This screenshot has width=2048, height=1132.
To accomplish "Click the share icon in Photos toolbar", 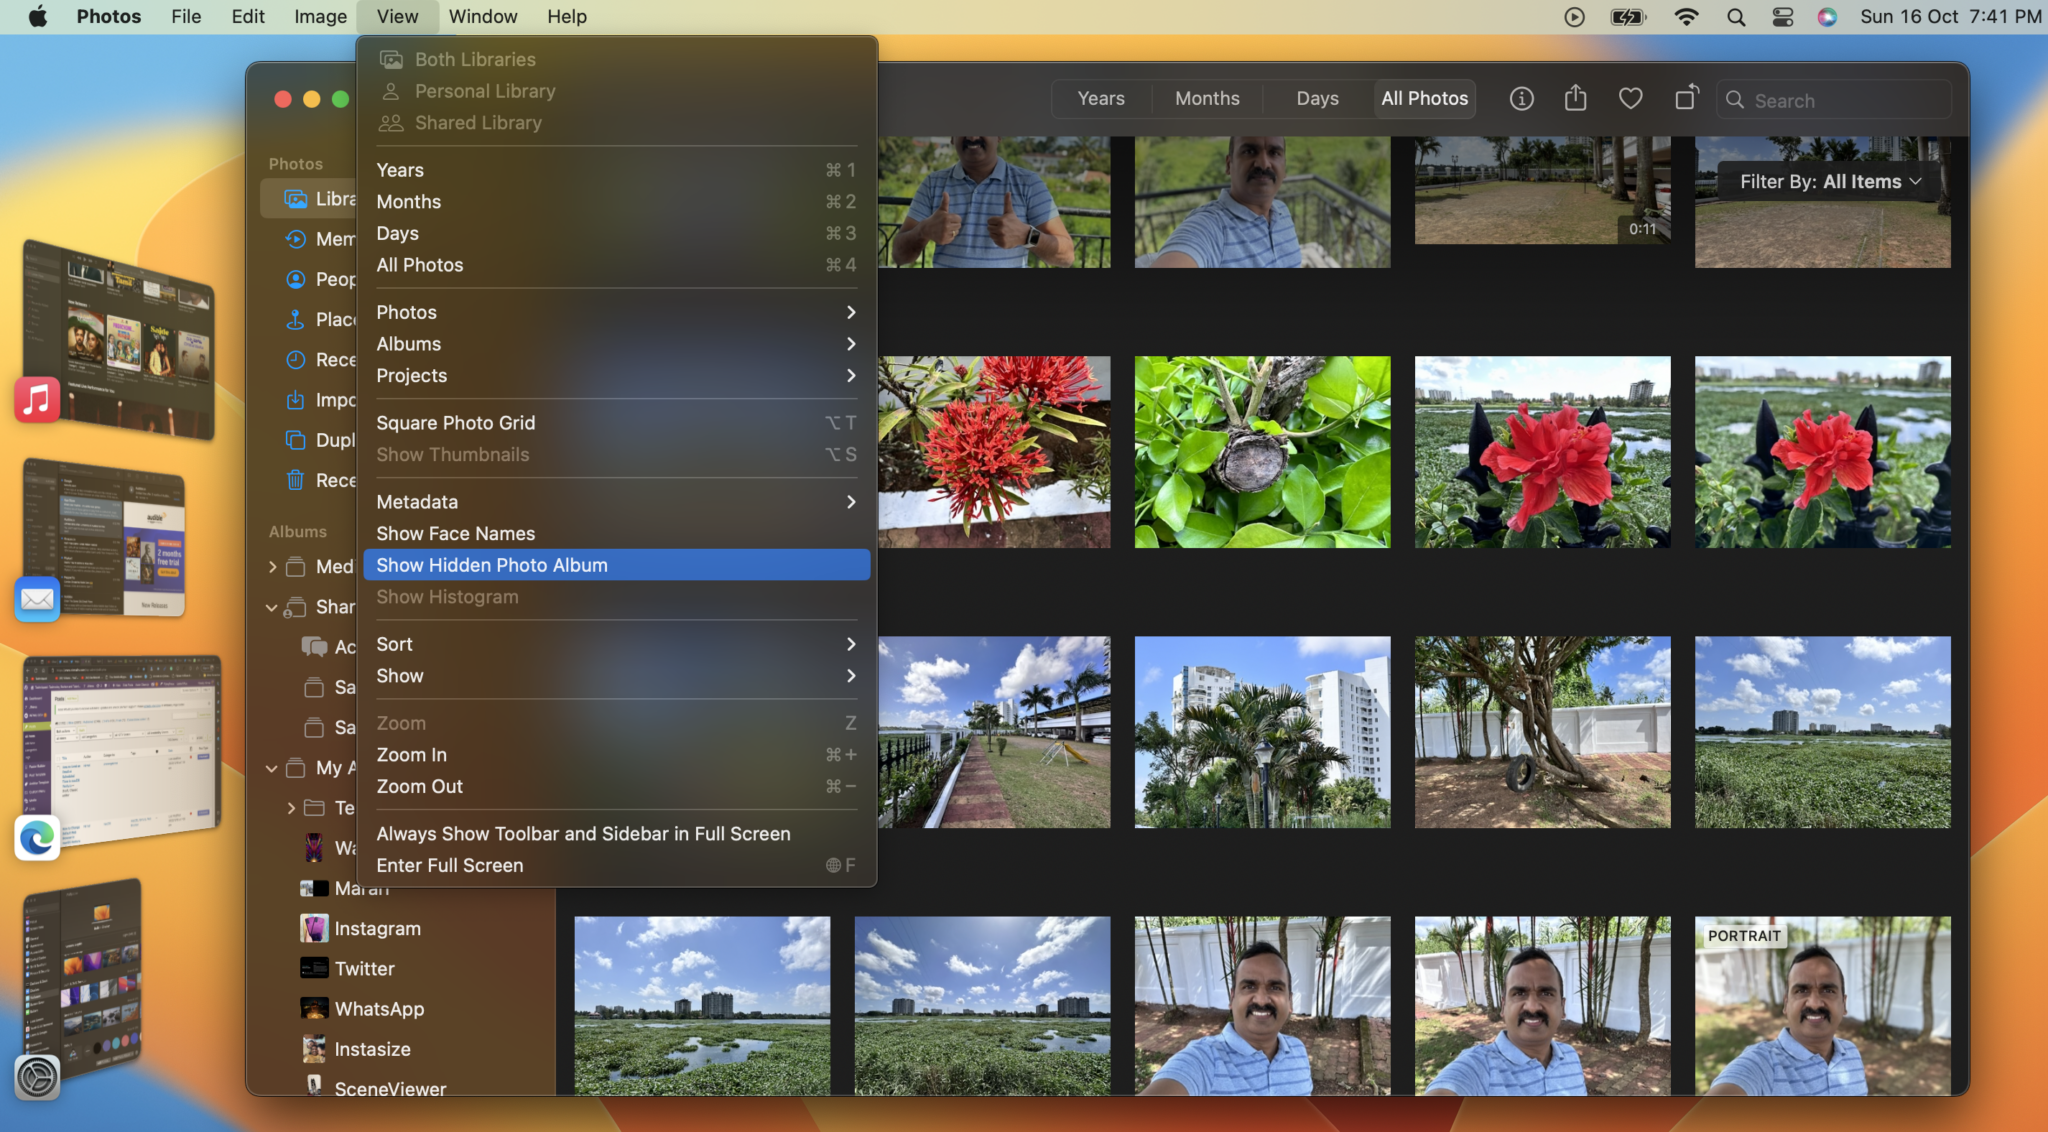I will tap(1575, 98).
